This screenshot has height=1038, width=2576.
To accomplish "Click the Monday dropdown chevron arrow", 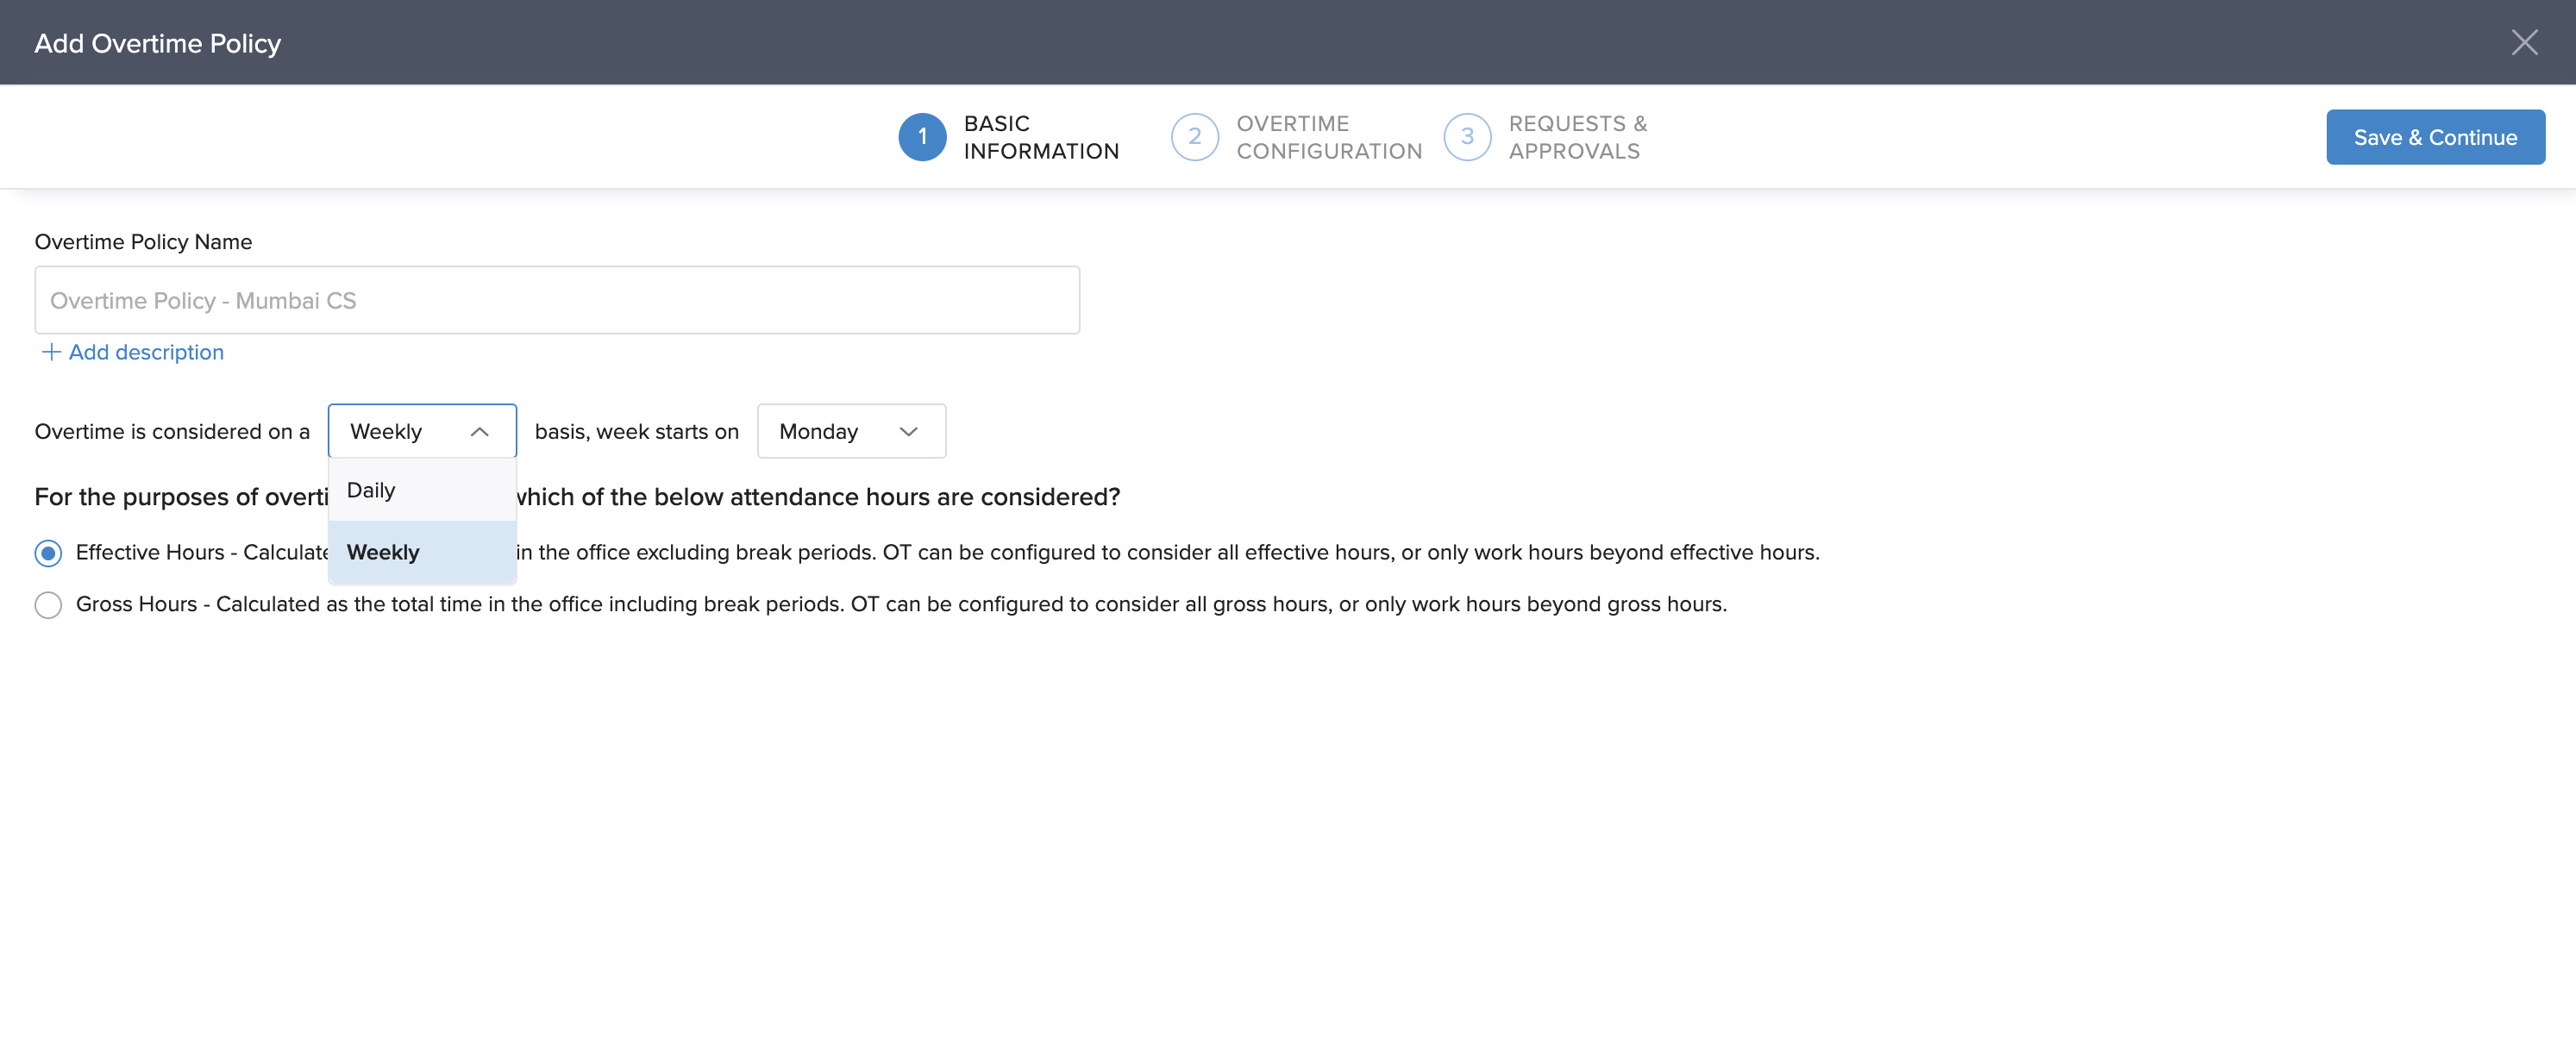I will tap(908, 432).
